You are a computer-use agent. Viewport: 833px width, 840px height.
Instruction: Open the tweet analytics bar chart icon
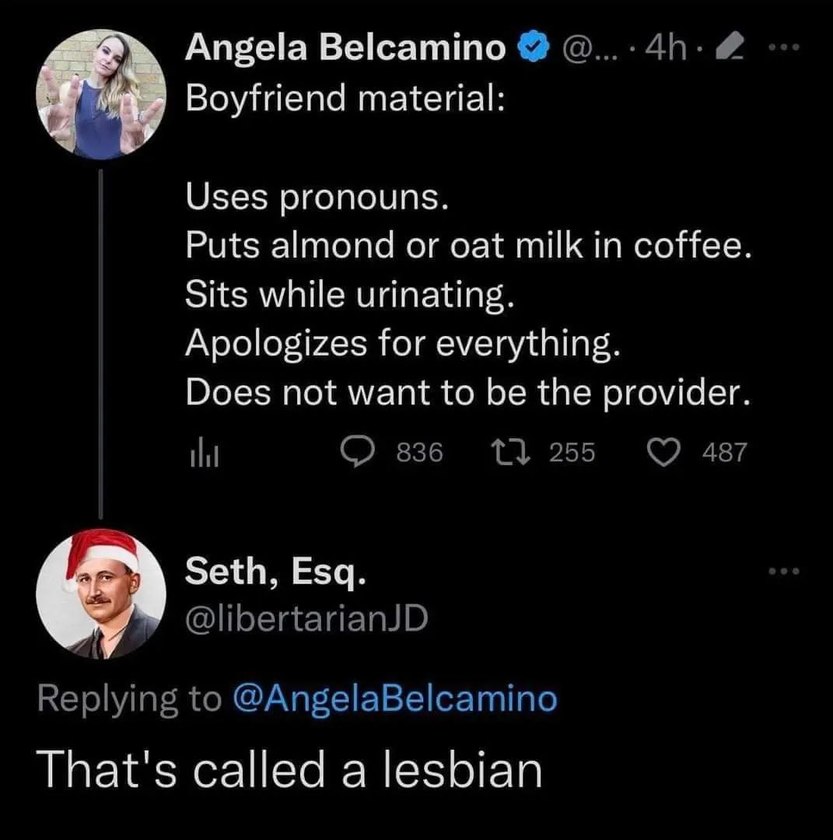(x=204, y=452)
